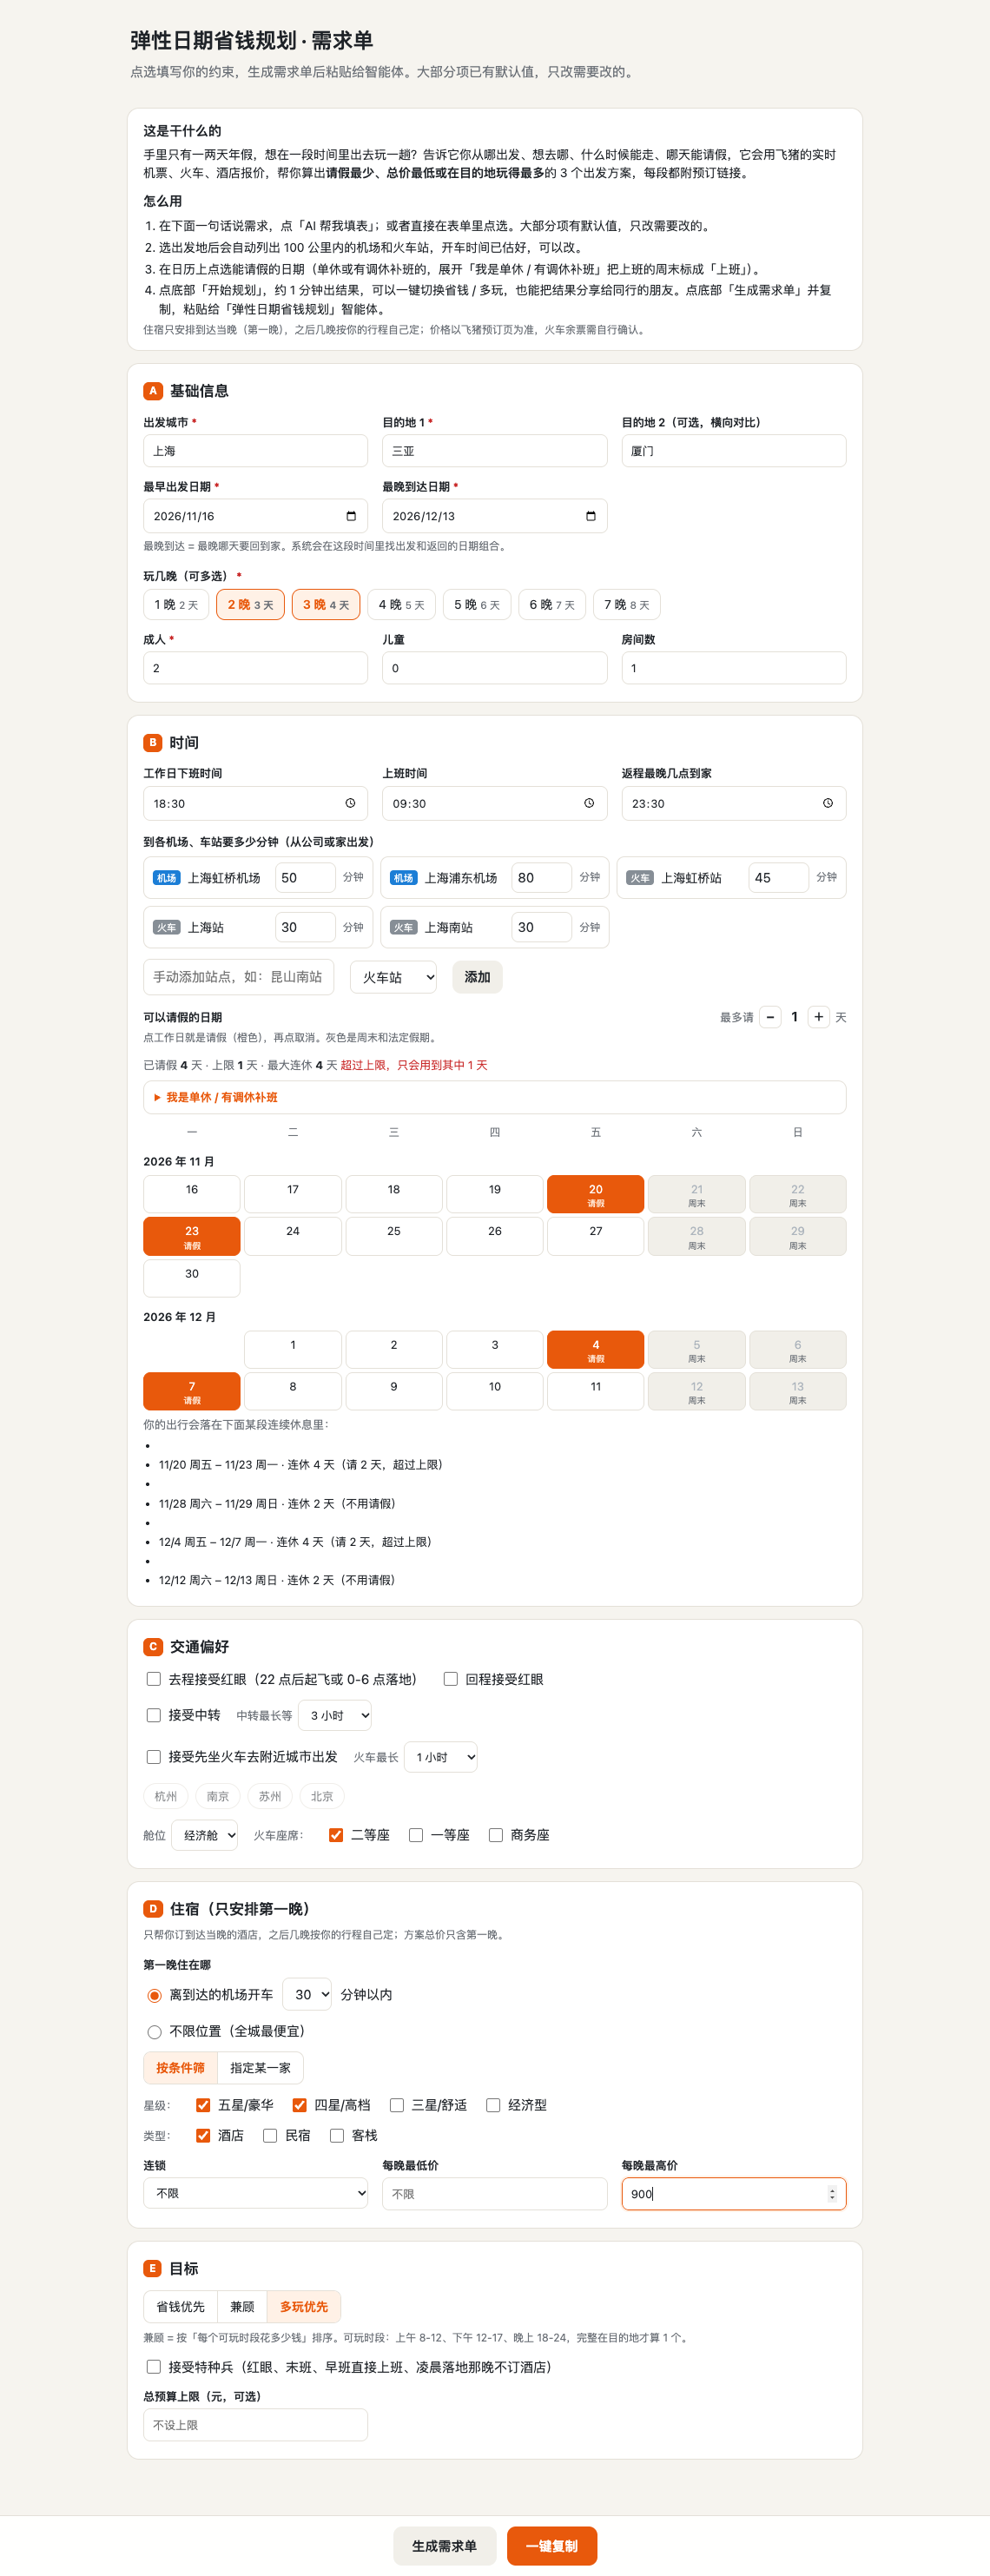Screen dimensions: 990x2576
Task: Click the 机场 badge for 上海浦东机场
Action: [404, 878]
